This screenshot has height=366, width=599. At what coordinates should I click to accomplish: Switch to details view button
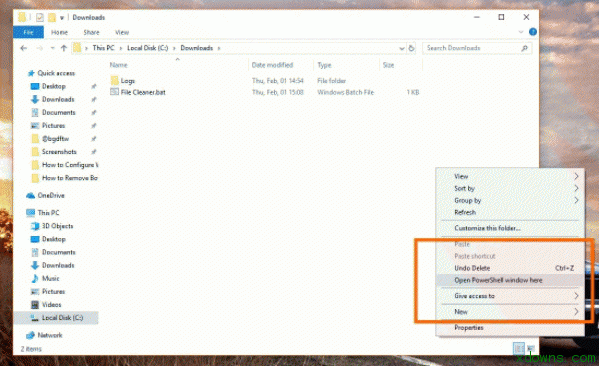tap(518, 348)
